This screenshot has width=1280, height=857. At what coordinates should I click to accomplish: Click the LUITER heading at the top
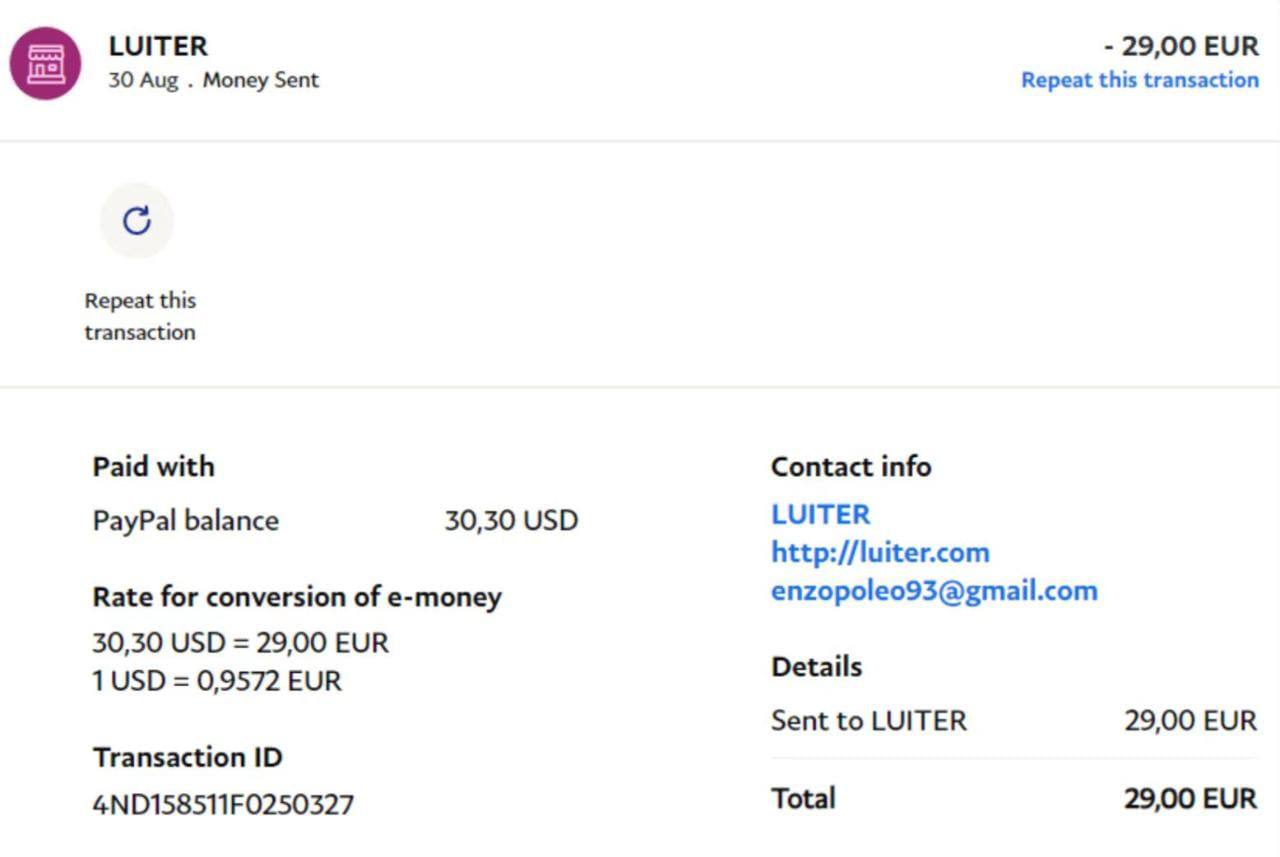(158, 46)
